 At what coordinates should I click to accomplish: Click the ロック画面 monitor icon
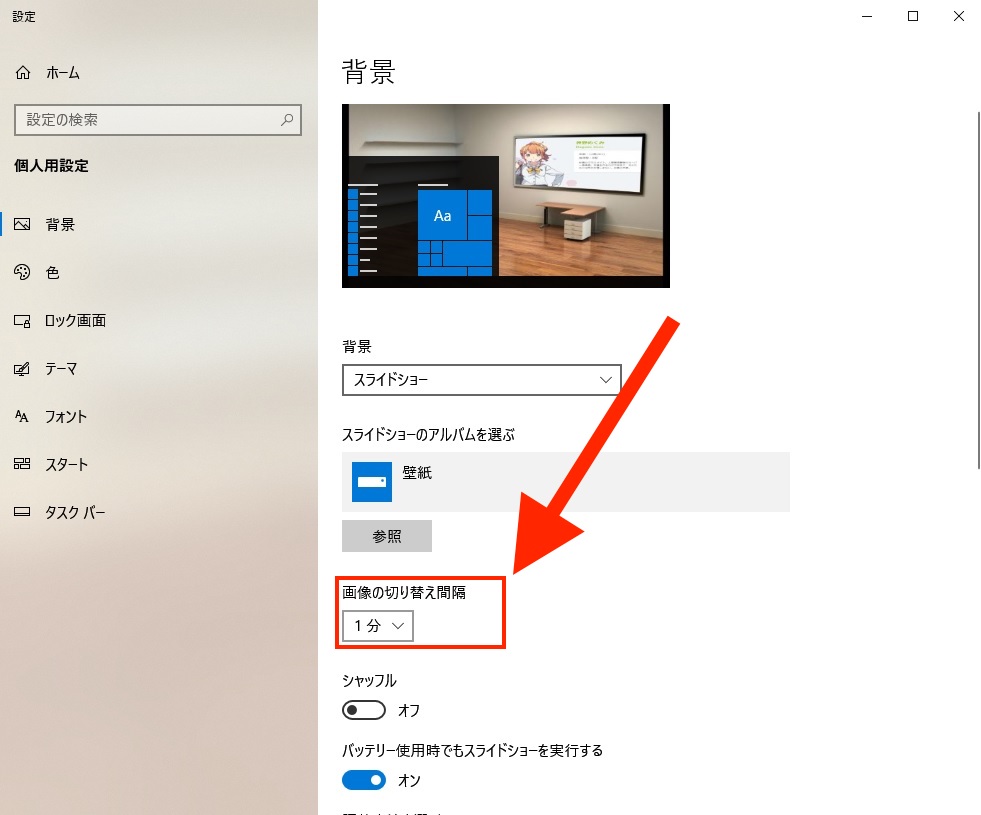pos(23,321)
